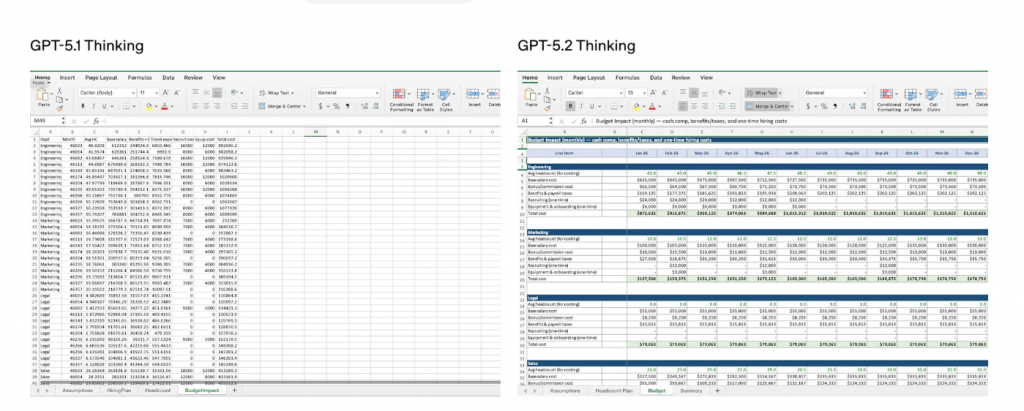1024x411 pixels.
Task: Open Cell Styles in the left Excel window
Action: click(446, 95)
